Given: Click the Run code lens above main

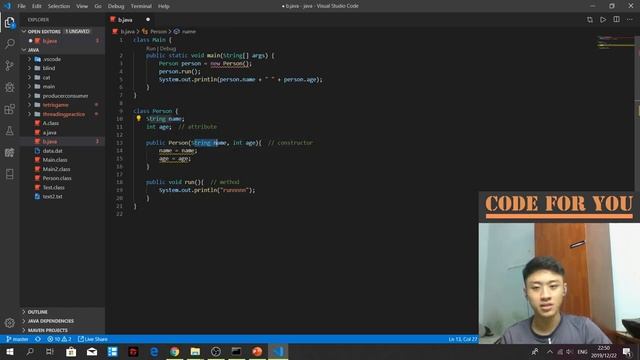Looking at the screenshot, I should (x=151, y=49).
